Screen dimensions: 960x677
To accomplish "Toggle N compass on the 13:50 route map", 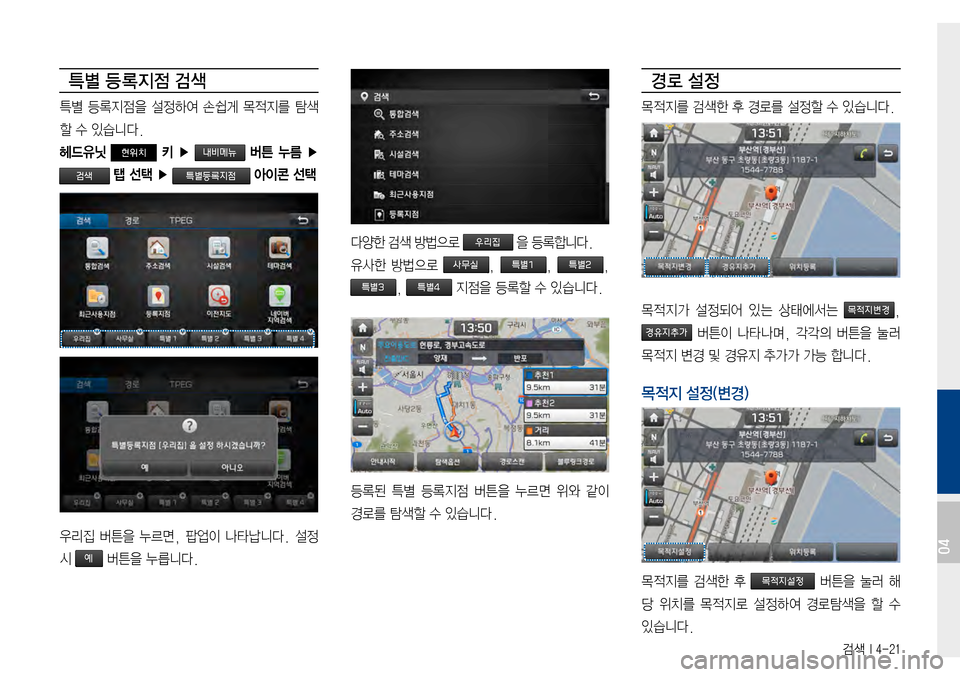I will coord(362,347).
